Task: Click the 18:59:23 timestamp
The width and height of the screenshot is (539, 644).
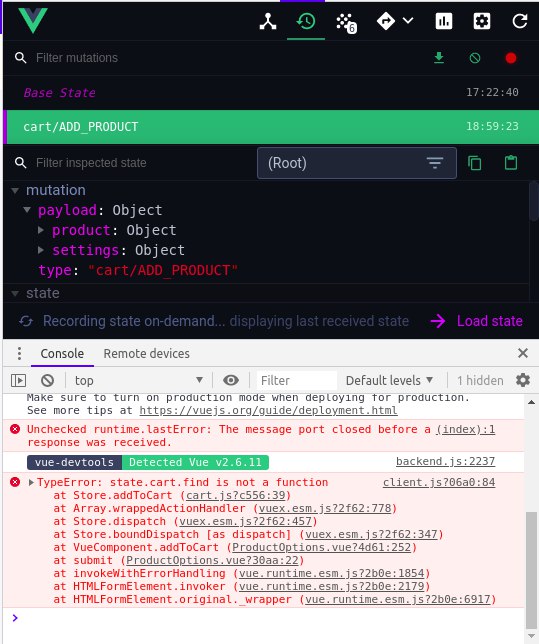Action: (492, 126)
